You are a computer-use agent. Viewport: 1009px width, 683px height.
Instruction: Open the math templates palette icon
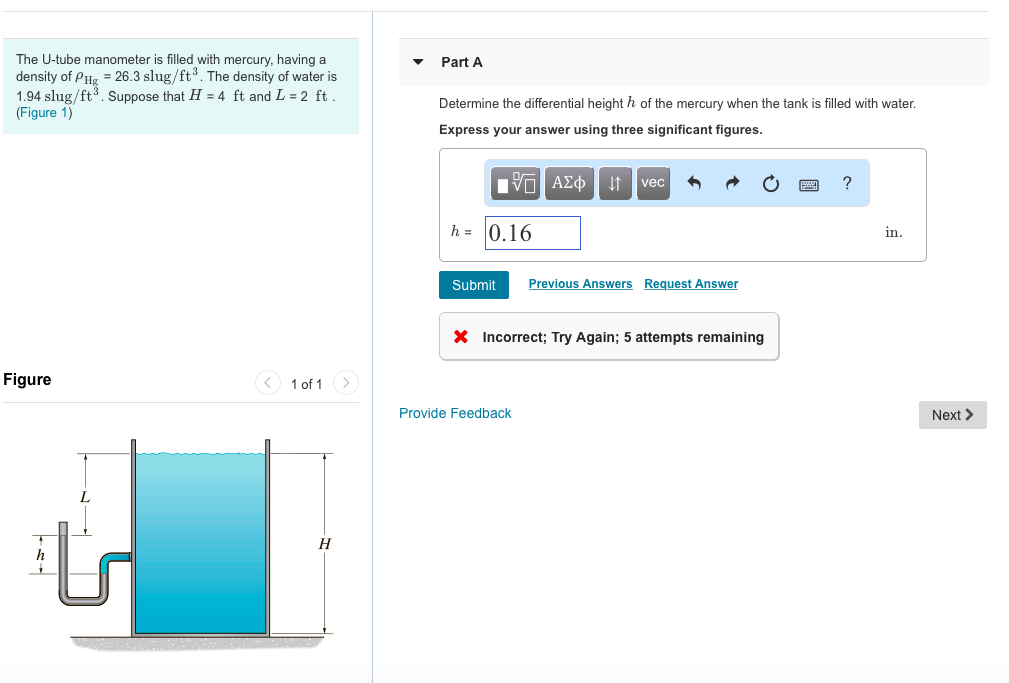514,183
